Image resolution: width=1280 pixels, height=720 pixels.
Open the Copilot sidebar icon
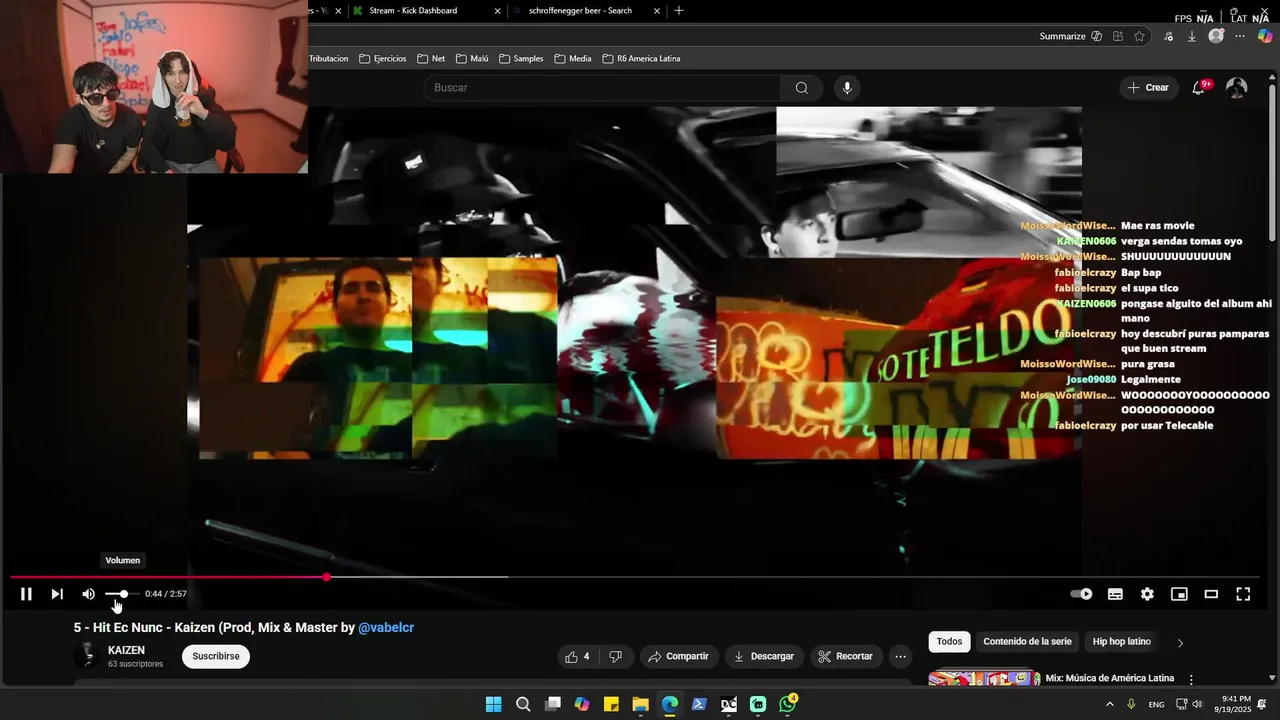(1265, 36)
